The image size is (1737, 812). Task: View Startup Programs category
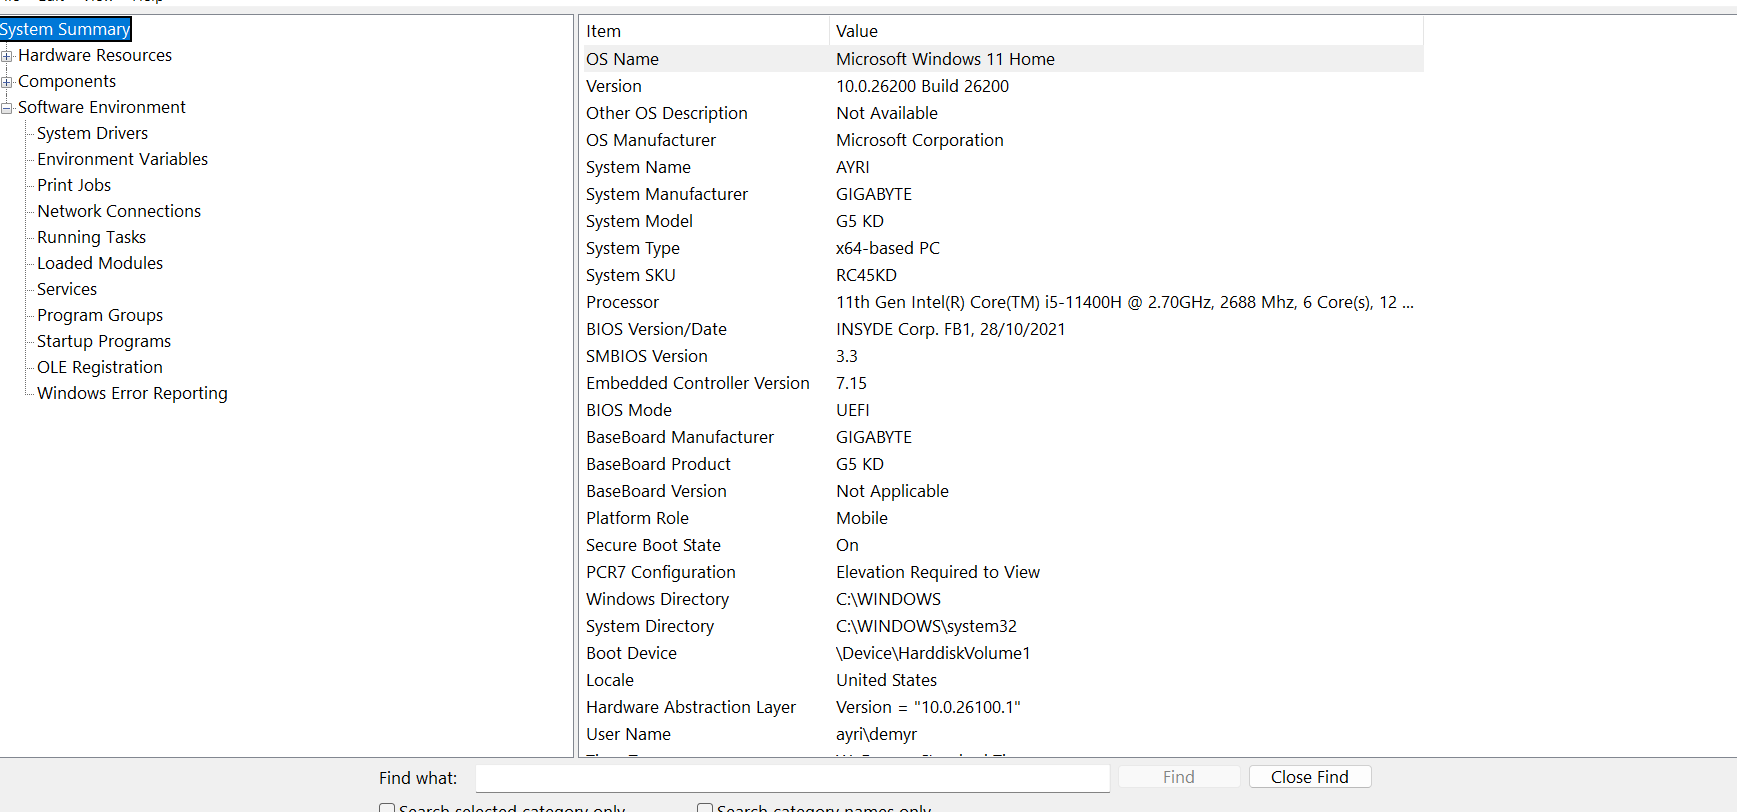click(x=104, y=341)
